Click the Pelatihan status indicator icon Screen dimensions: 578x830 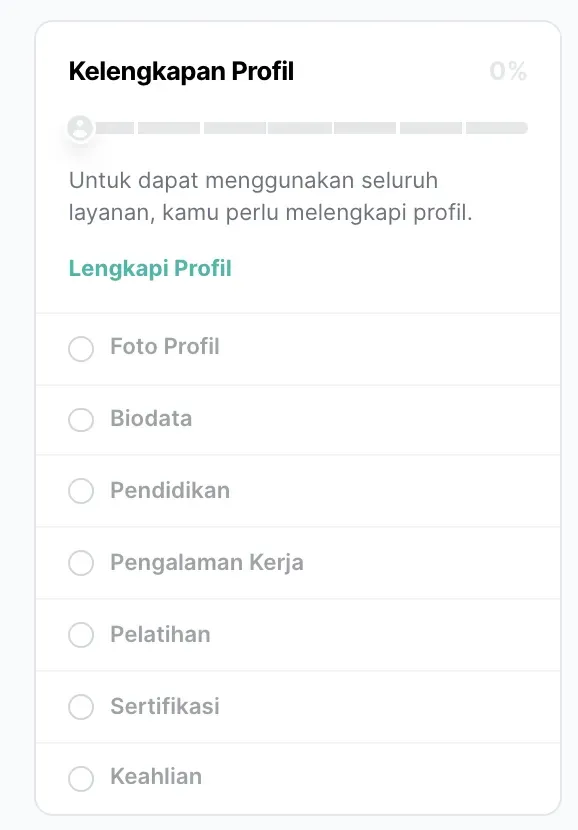[x=81, y=635]
